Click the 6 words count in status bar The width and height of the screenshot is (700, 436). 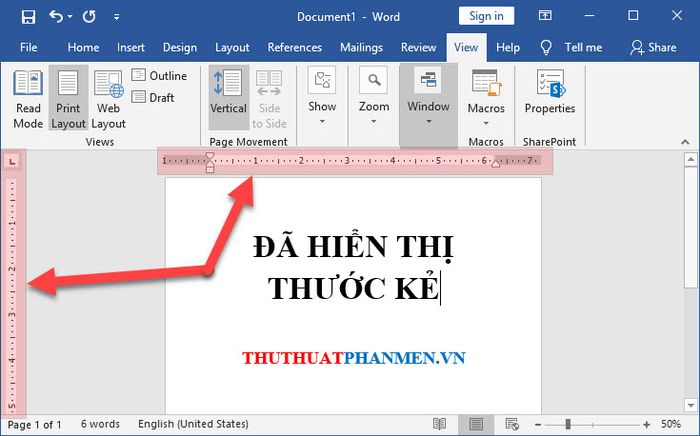(99, 425)
